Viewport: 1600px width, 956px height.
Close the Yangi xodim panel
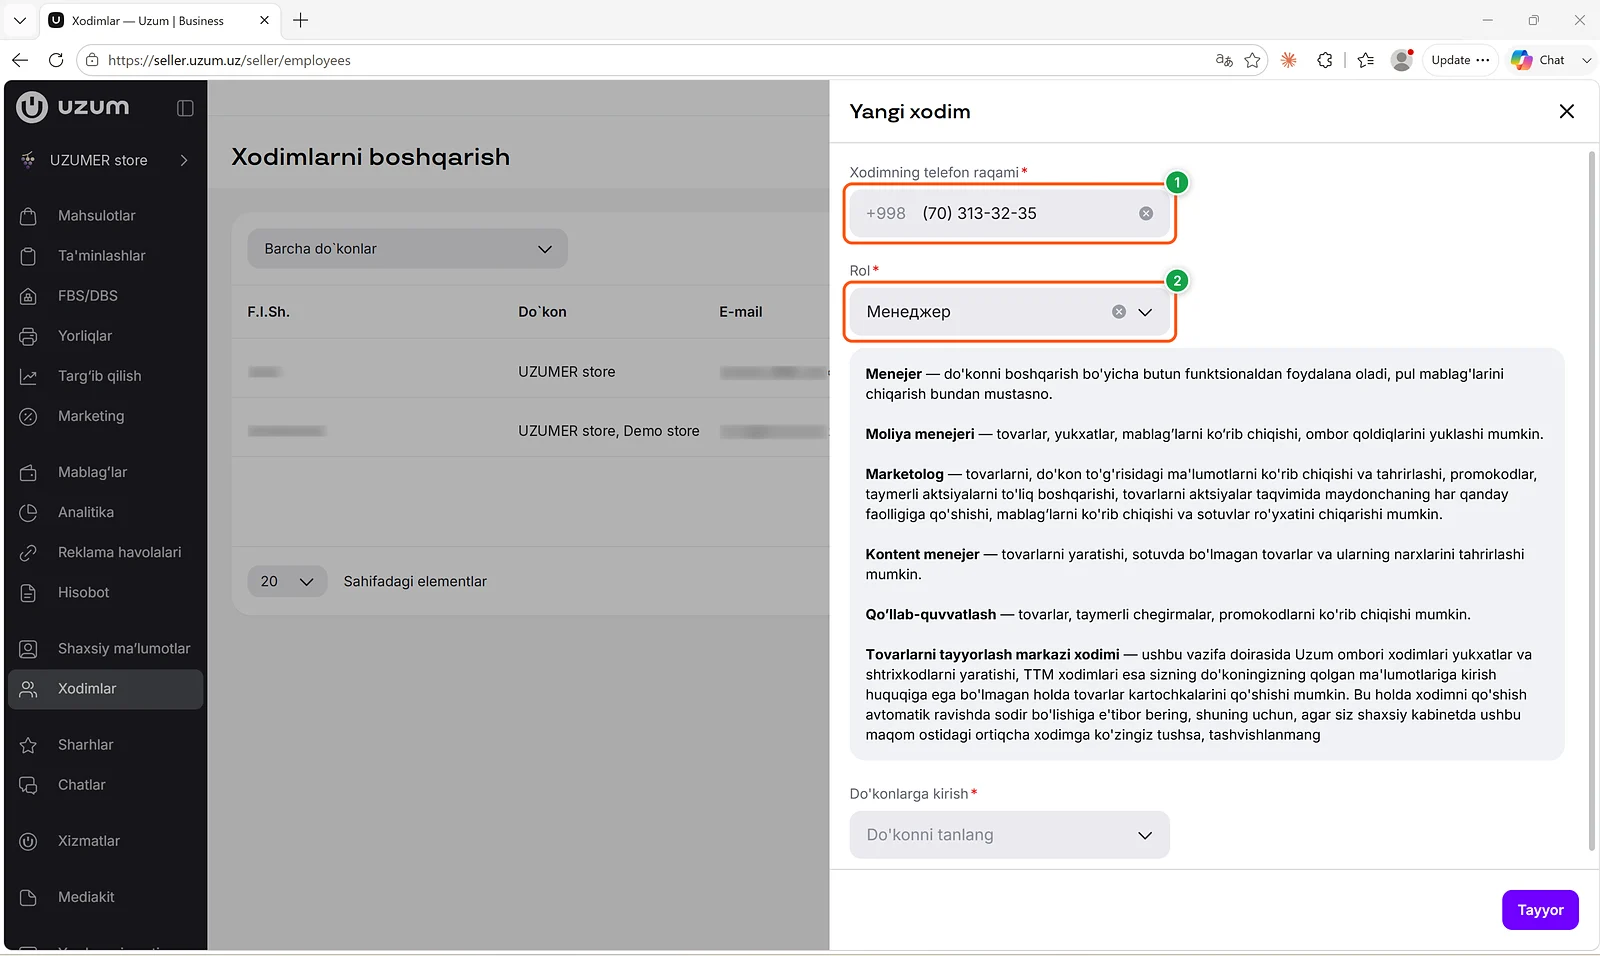point(1567,111)
